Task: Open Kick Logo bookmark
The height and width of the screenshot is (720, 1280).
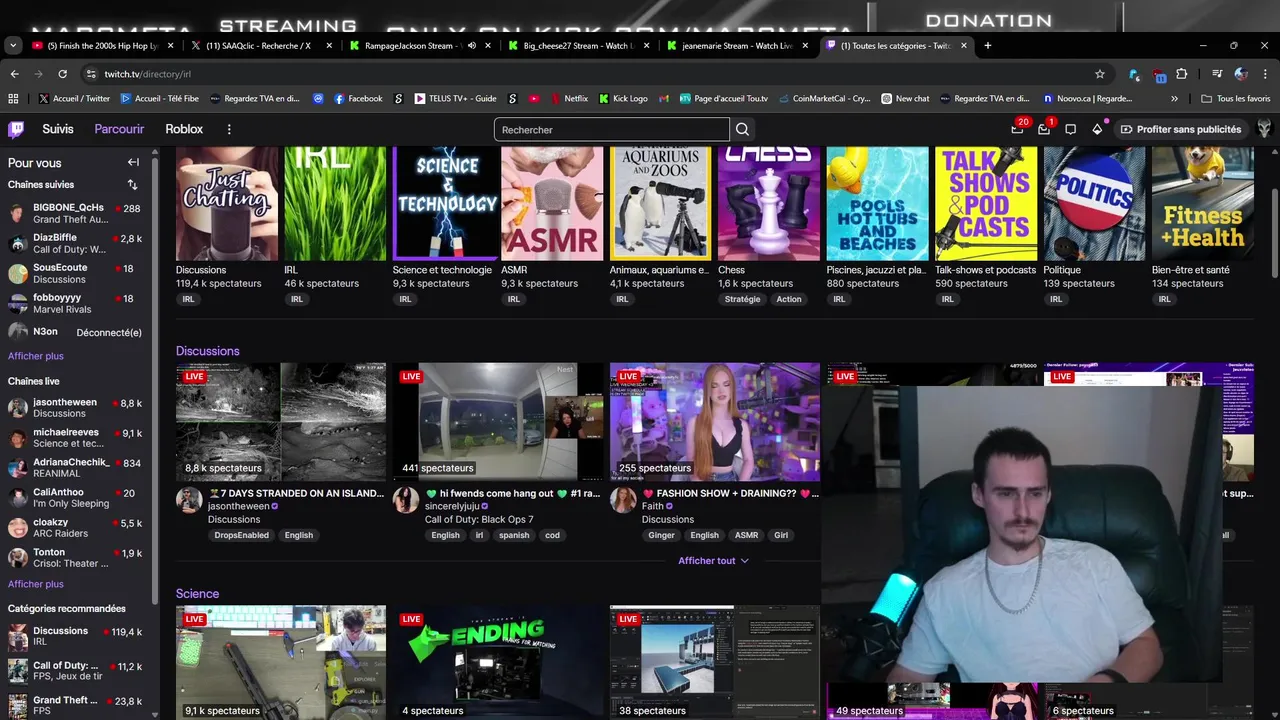Action: coord(623,98)
